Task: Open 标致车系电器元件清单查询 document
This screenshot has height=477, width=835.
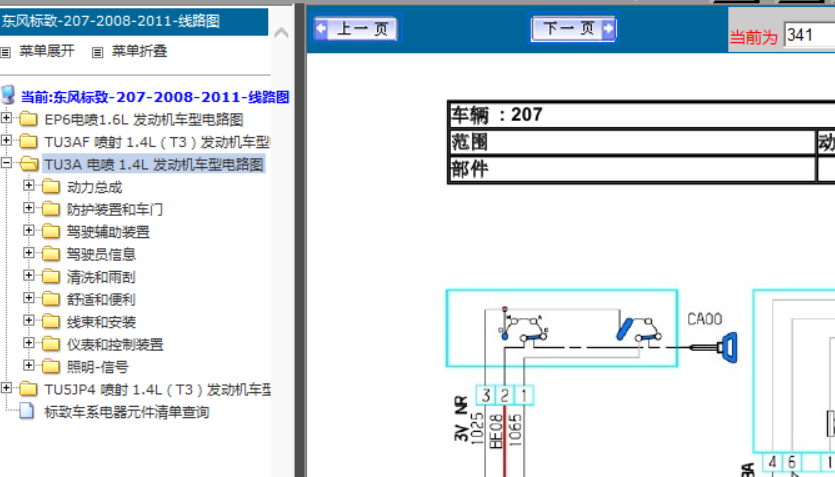Action: click(127, 412)
